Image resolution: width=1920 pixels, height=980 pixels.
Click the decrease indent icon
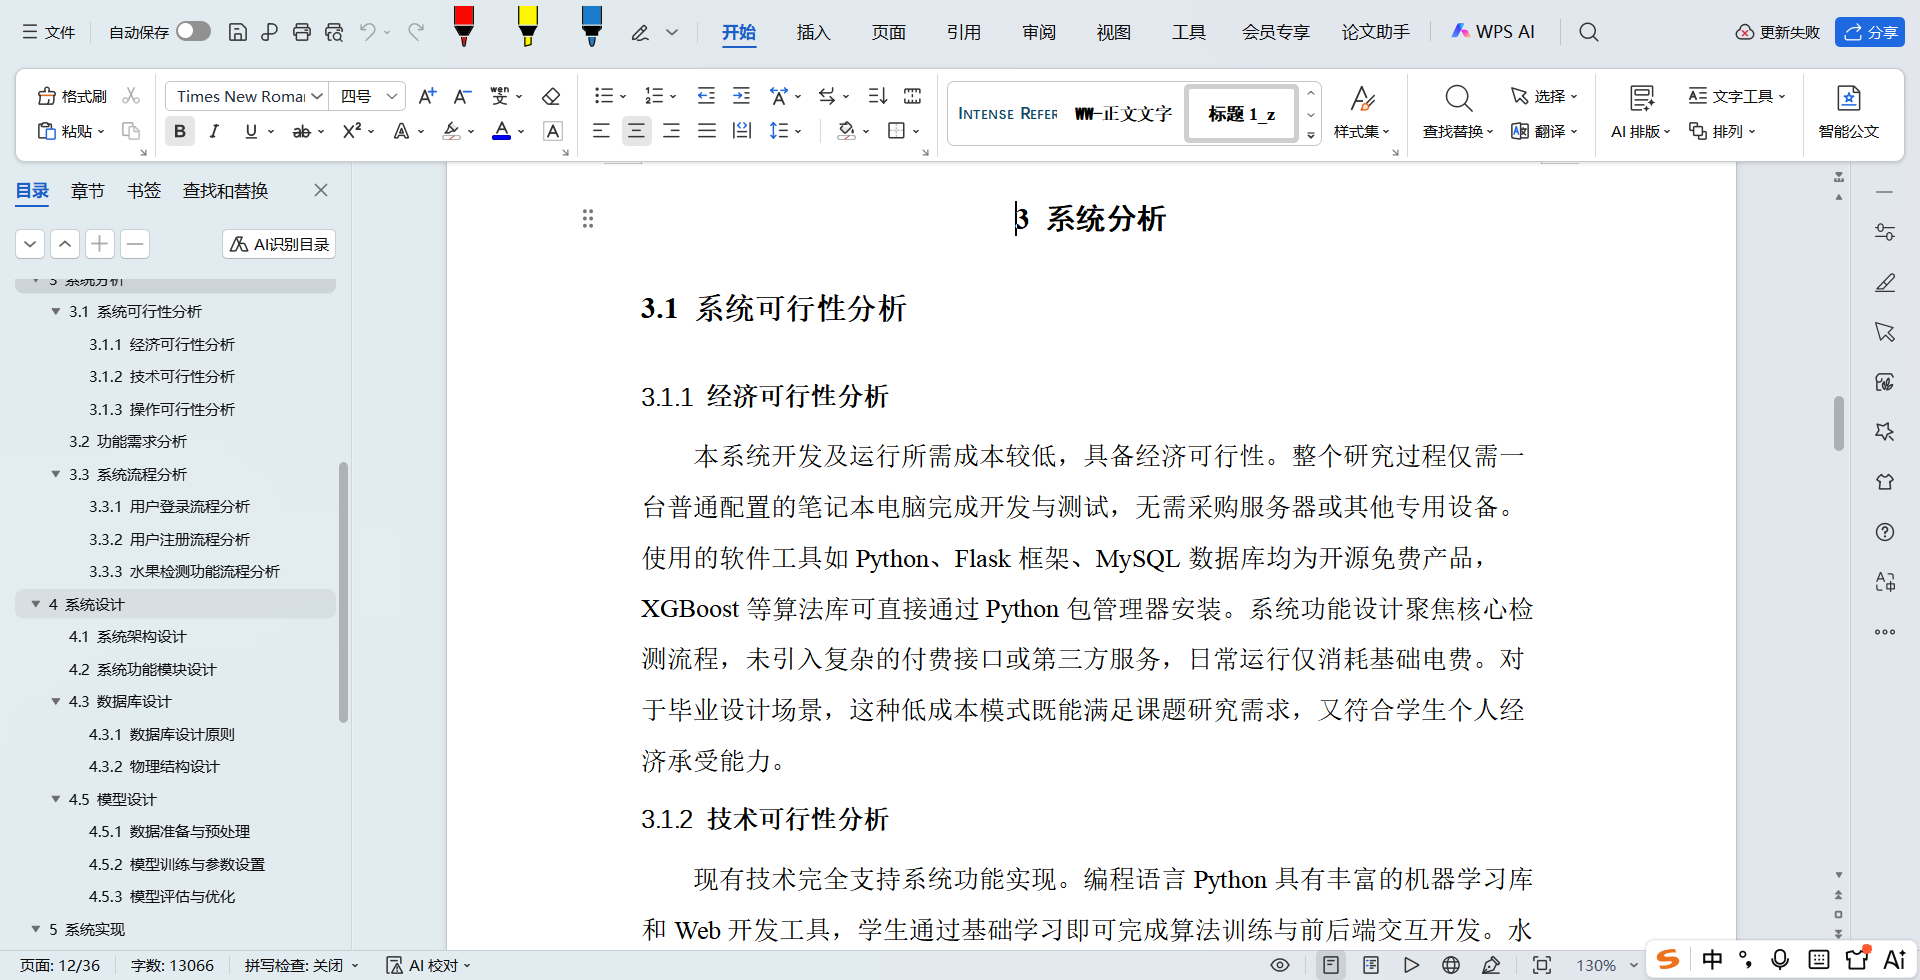(x=706, y=96)
